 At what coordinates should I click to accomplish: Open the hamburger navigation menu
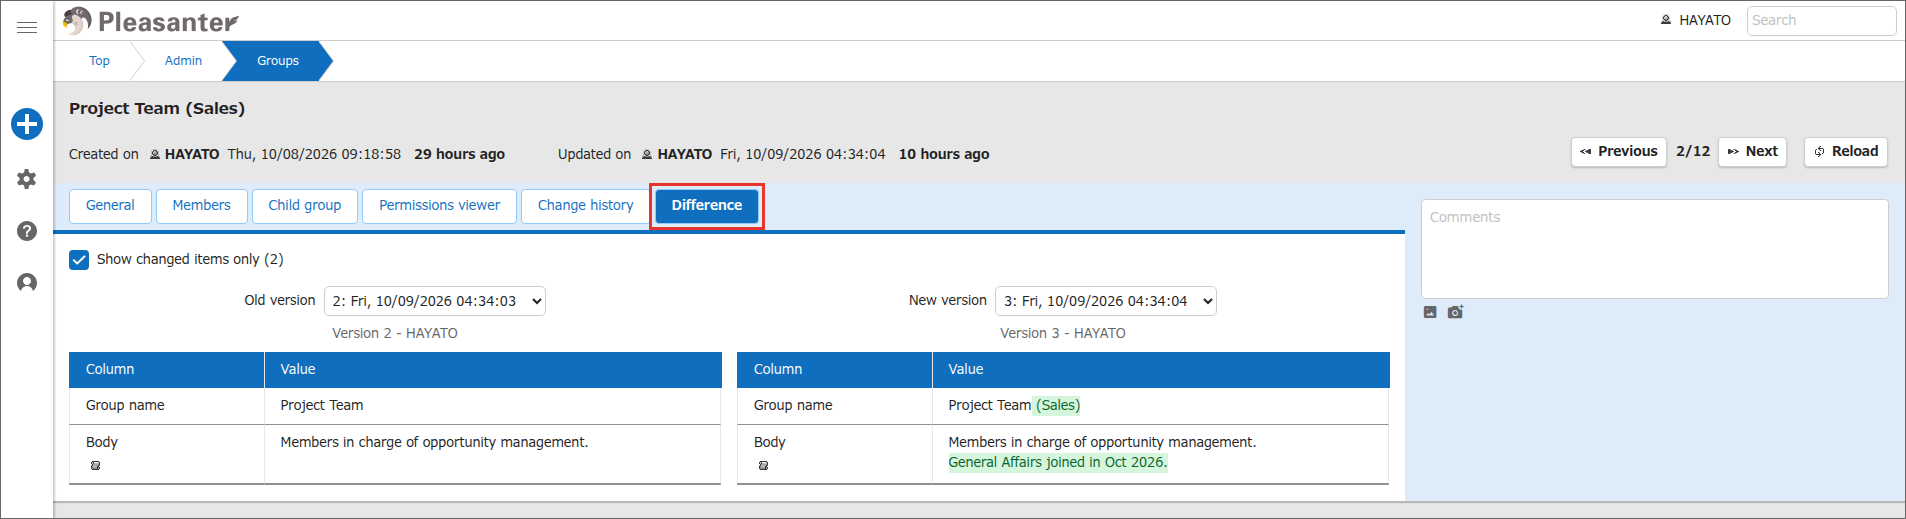27,27
